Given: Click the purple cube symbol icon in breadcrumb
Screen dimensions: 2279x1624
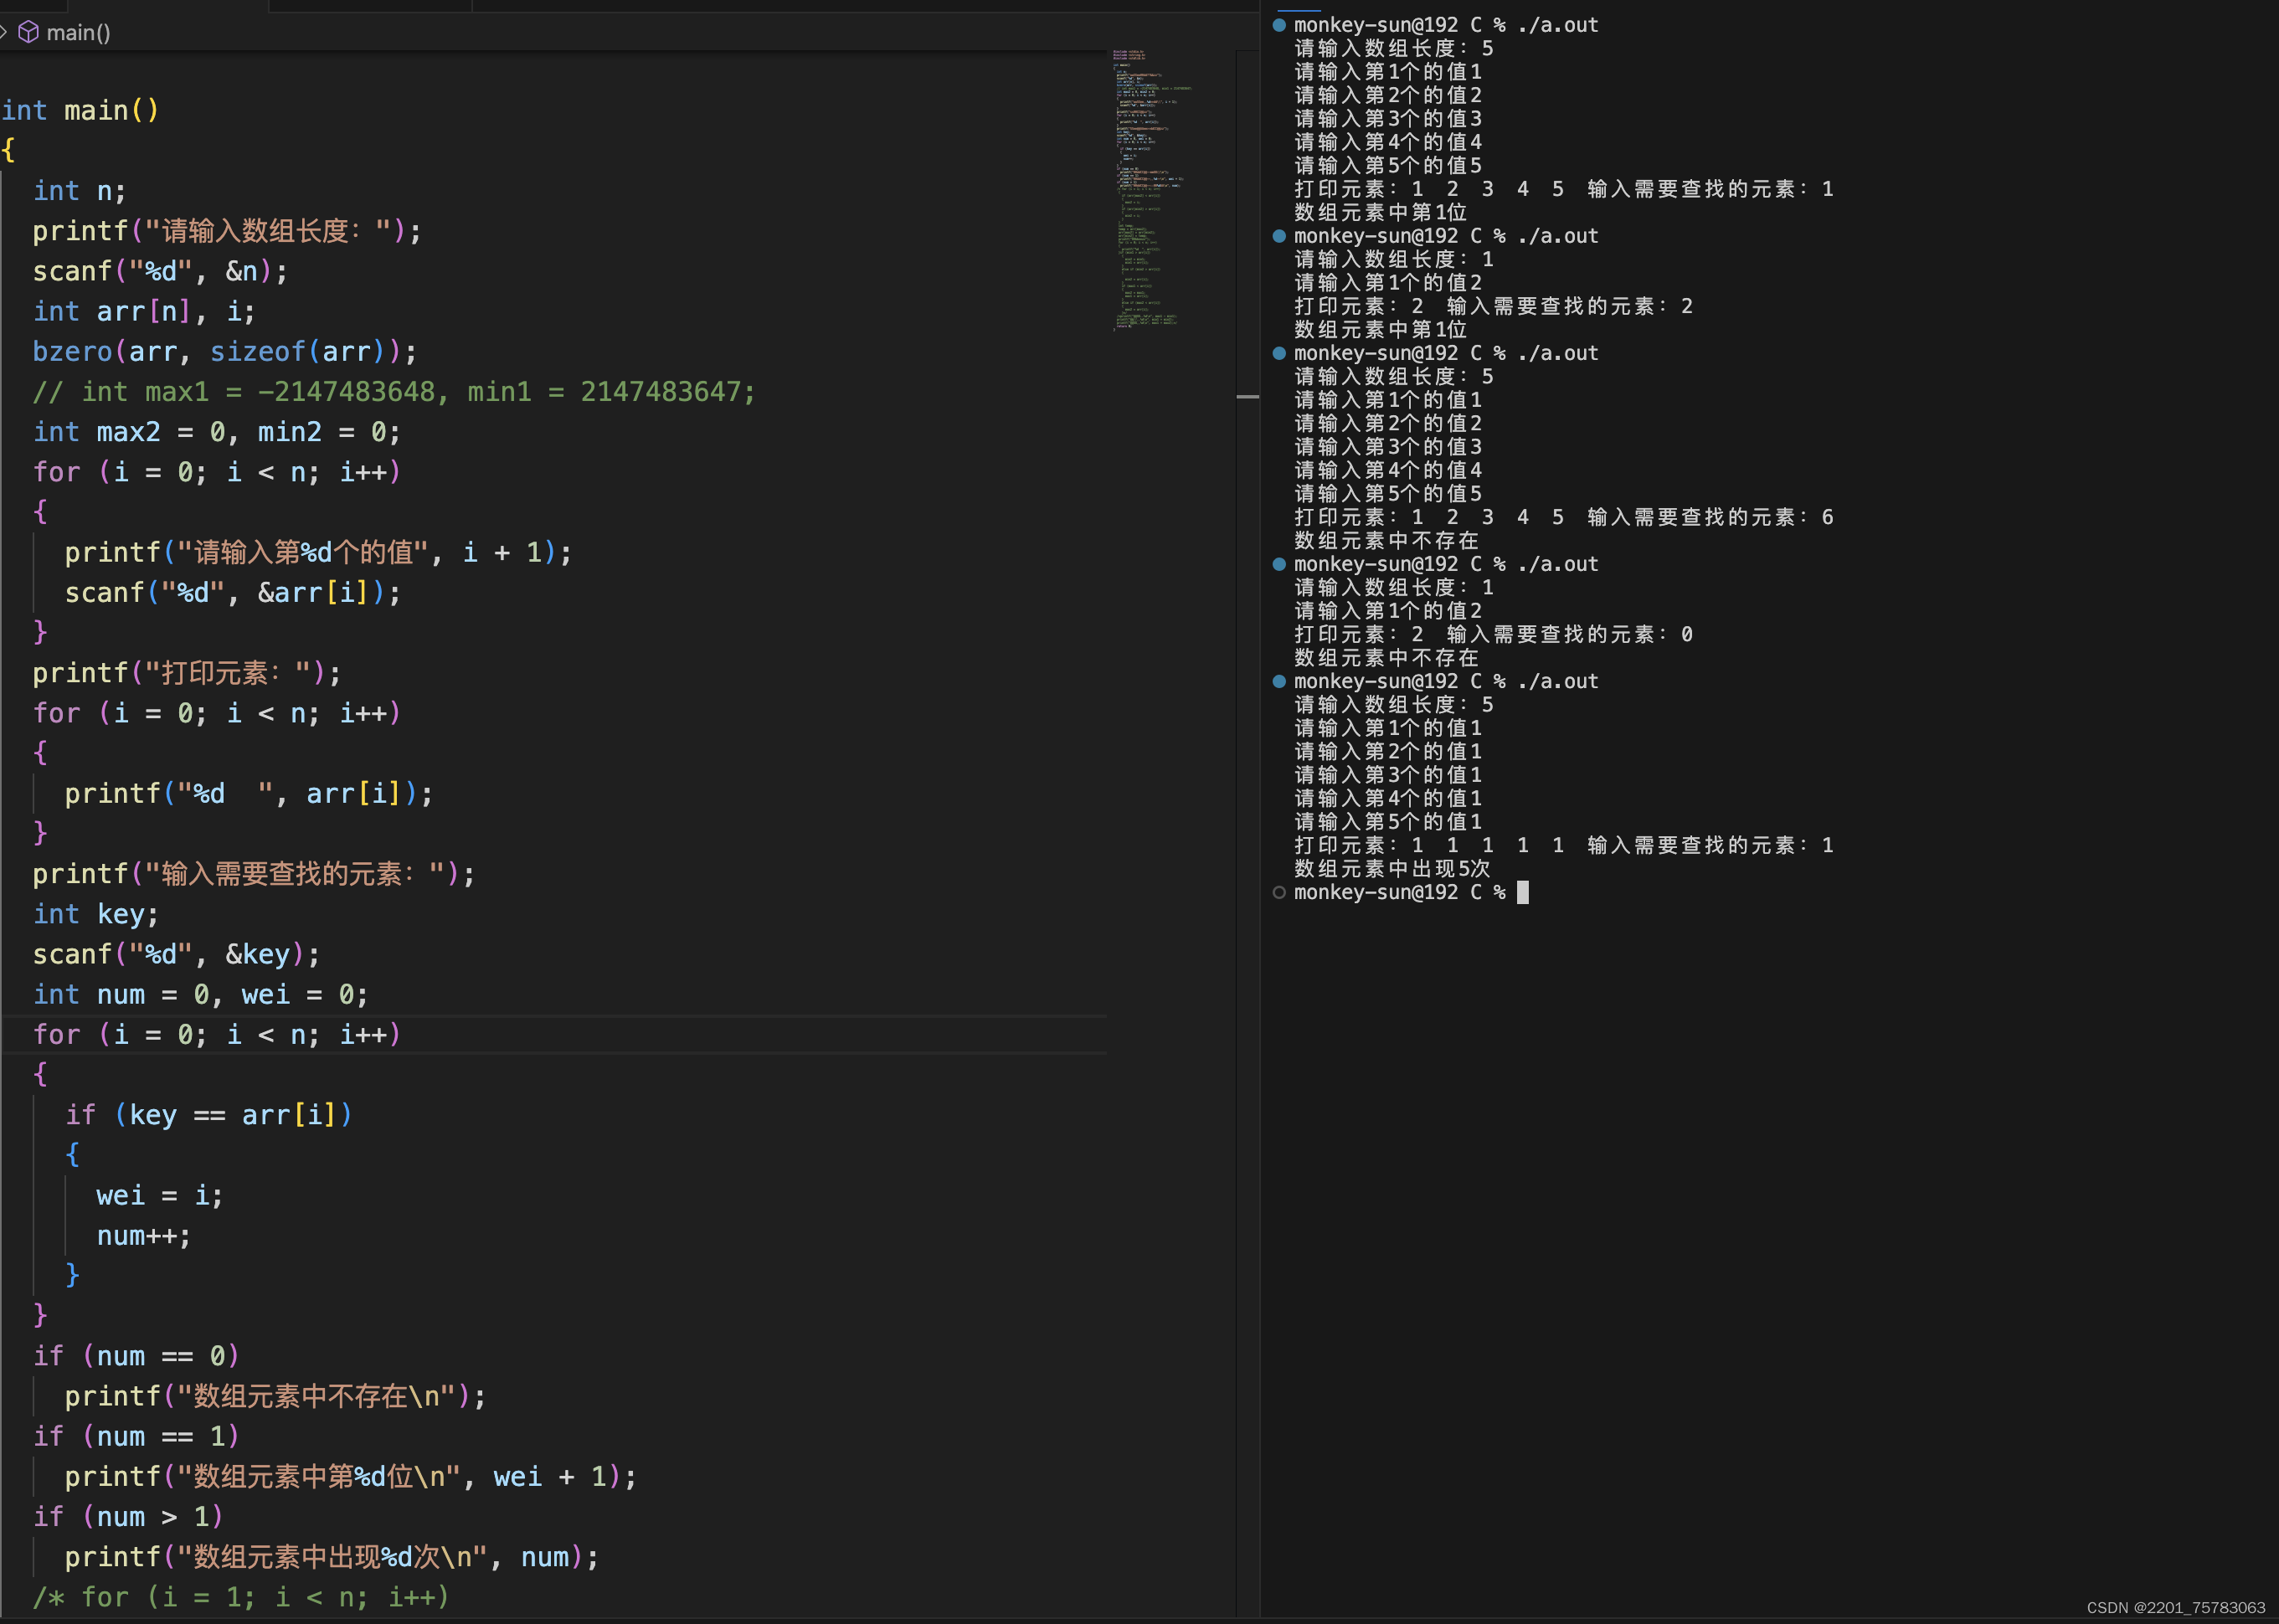Looking at the screenshot, I should click(29, 32).
